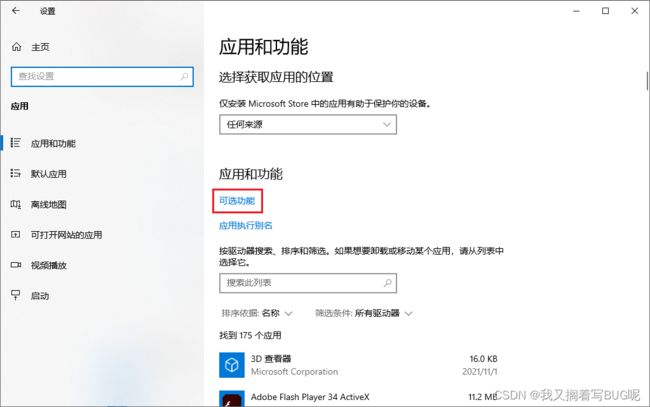Select Adobe Flash Player 34 ActiveX entry
650x407 pixels.
(x=359, y=398)
